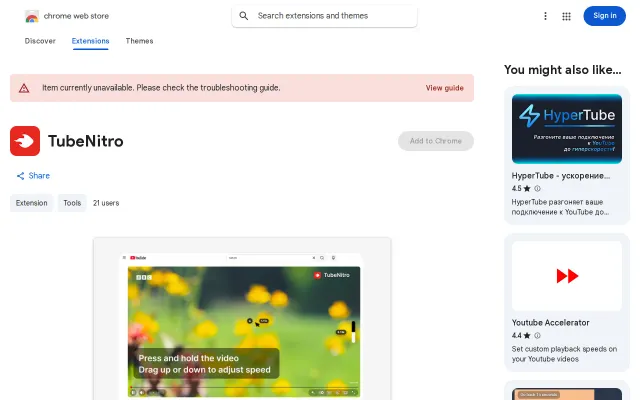Focus the Search extensions and themes field

[324, 16]
